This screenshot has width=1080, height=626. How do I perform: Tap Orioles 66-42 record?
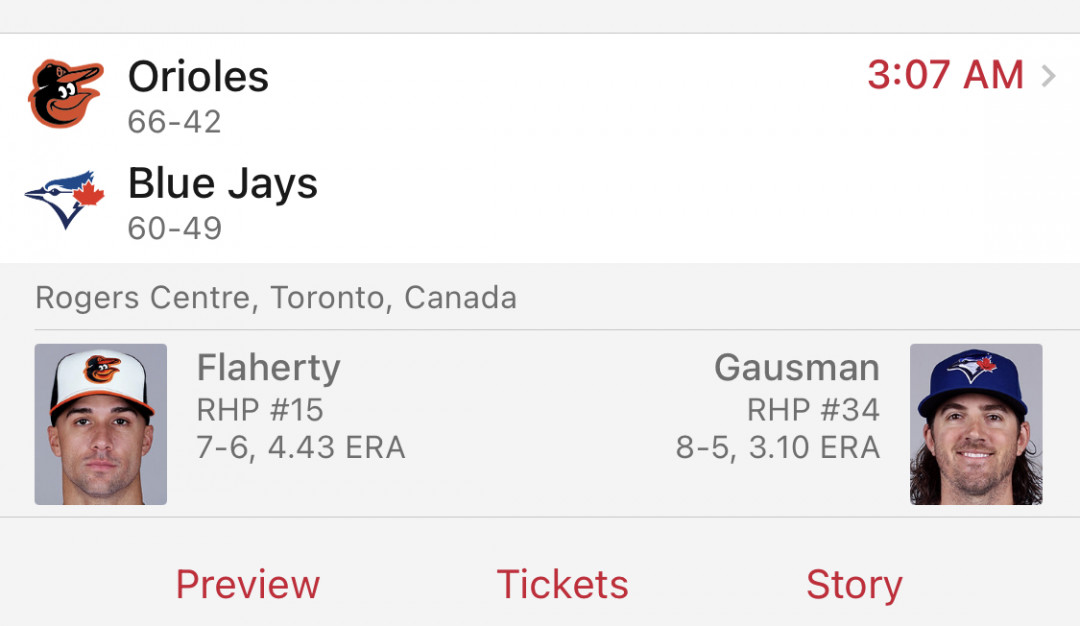(x=174, y=122)
